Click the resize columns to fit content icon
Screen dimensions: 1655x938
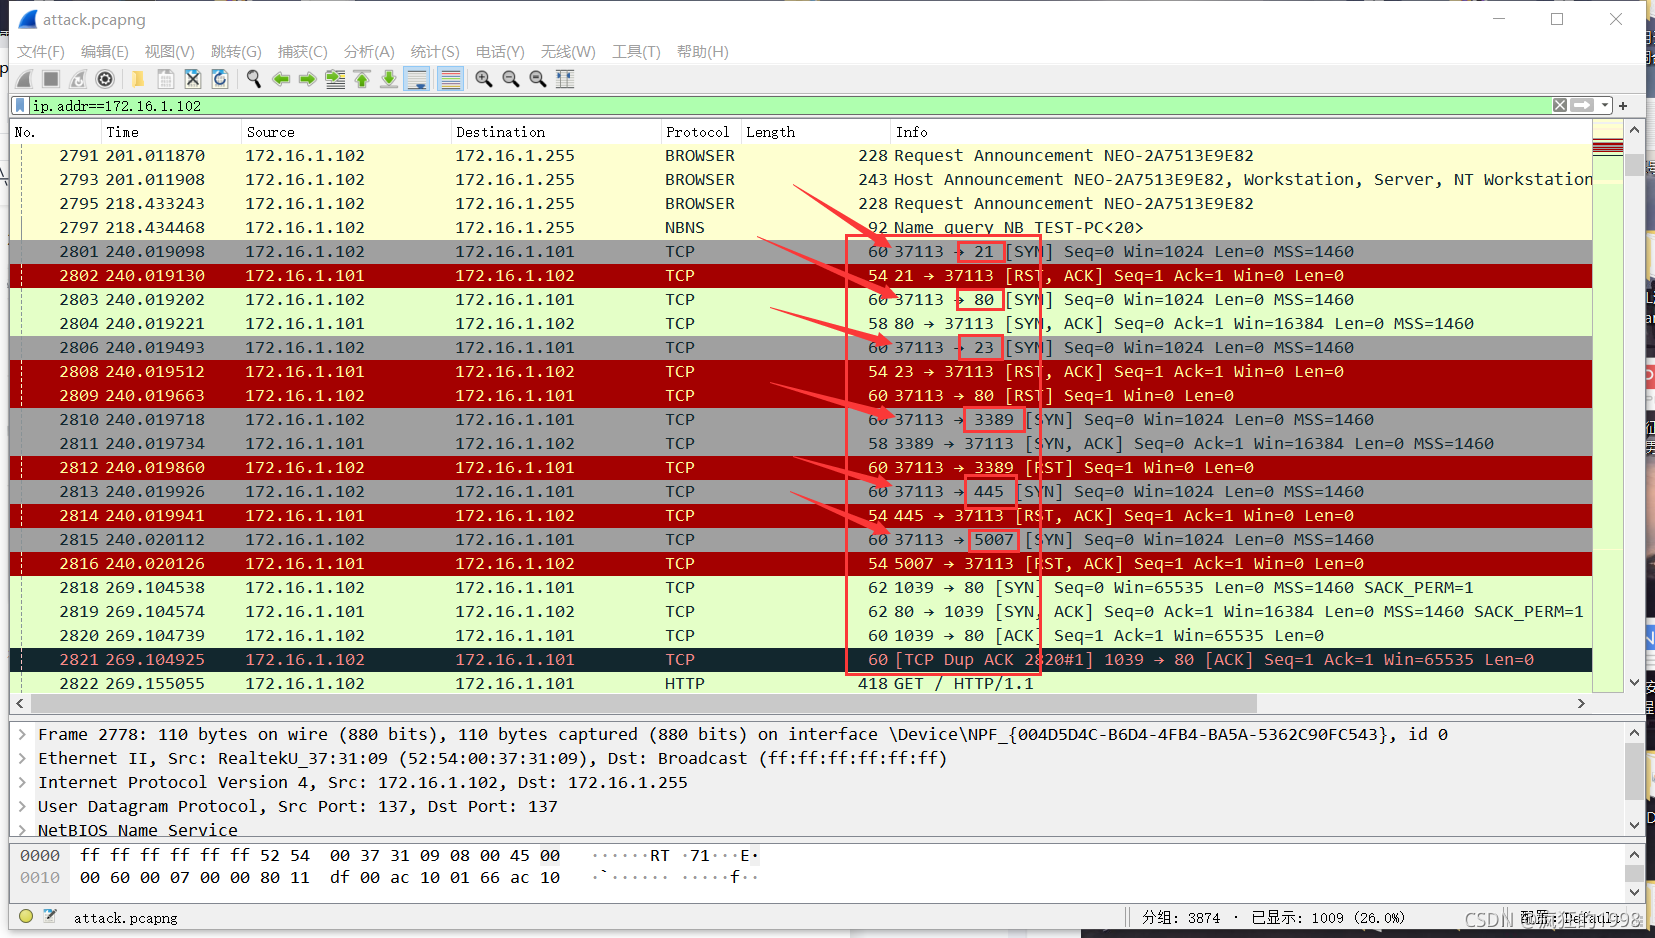coord(565,79)
